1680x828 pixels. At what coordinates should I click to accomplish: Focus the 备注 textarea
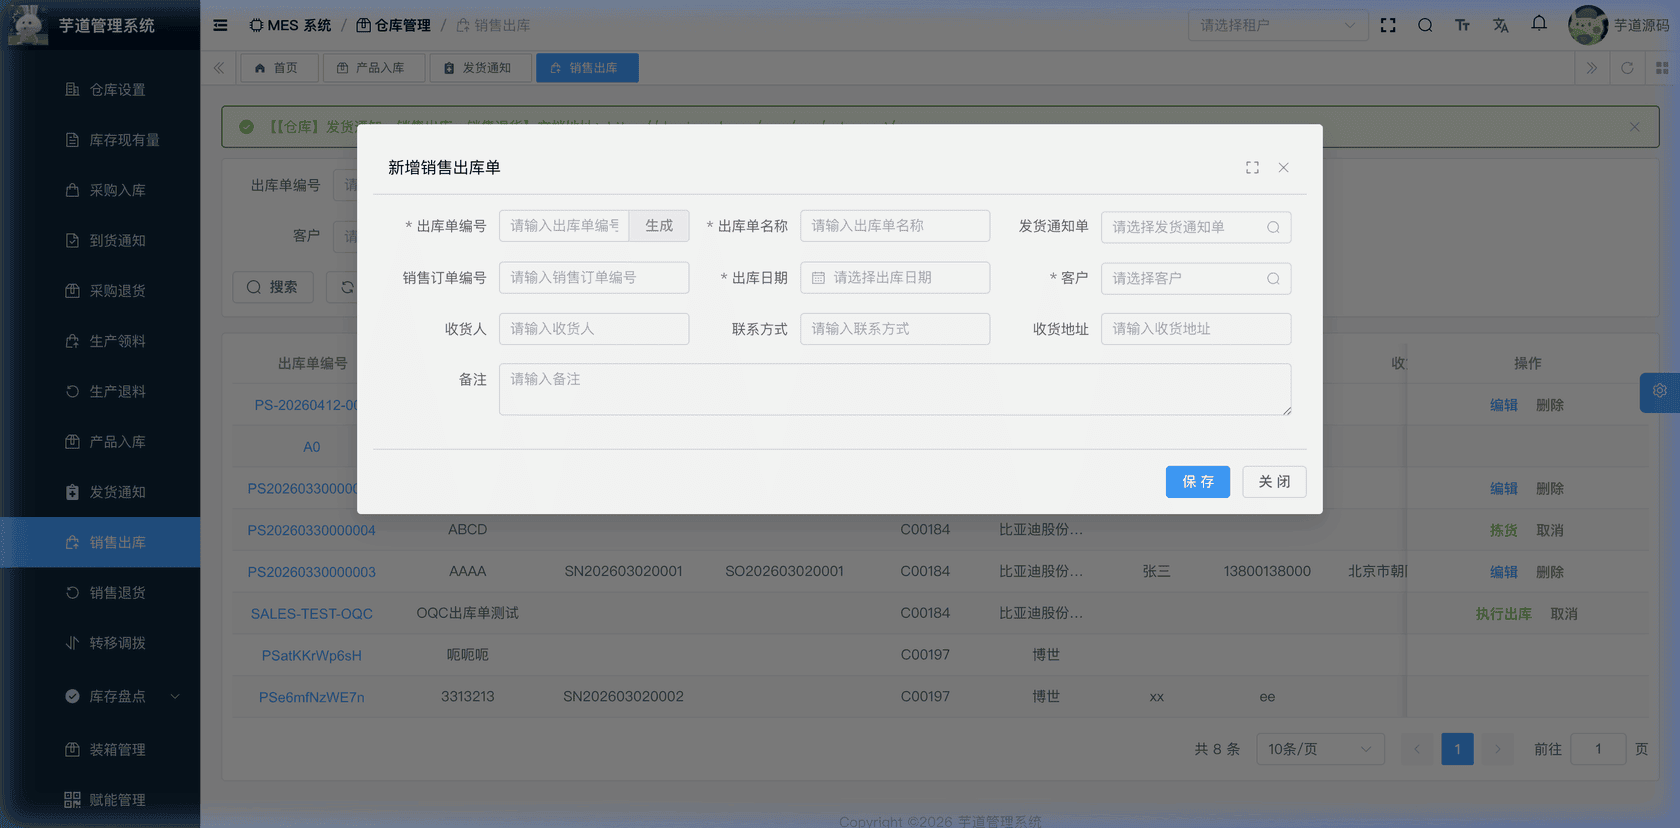(895, 389)
